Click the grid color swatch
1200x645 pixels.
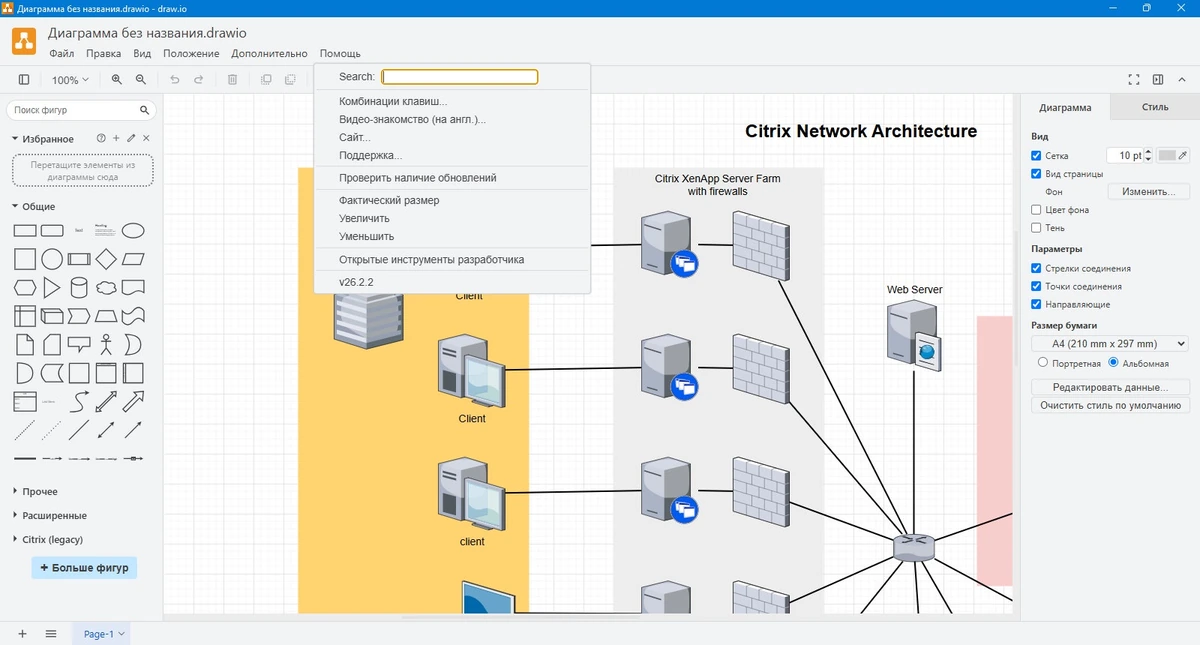click(x=1167, y=156)
